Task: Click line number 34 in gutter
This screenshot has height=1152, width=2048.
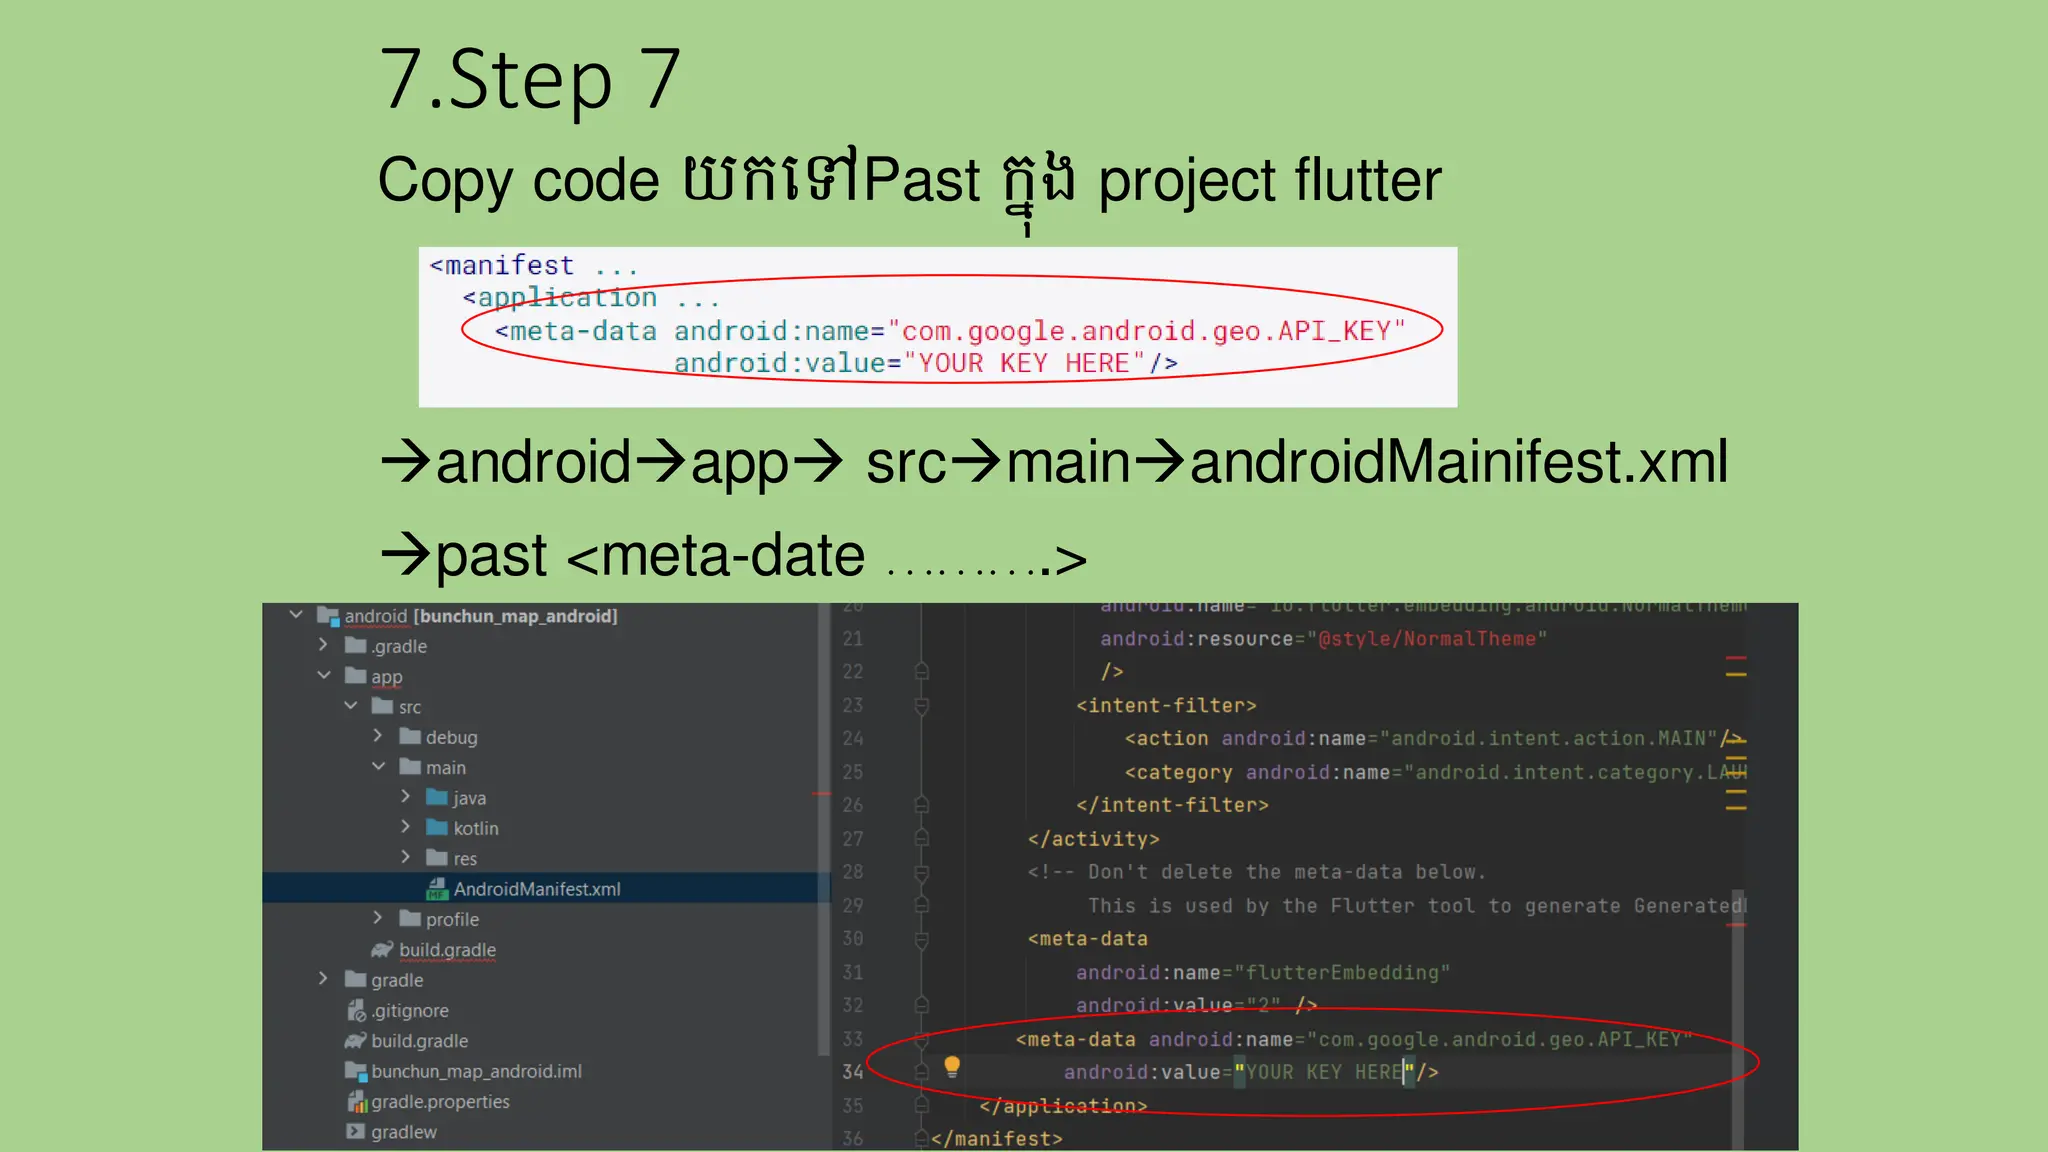Action: pos(852,1072)
